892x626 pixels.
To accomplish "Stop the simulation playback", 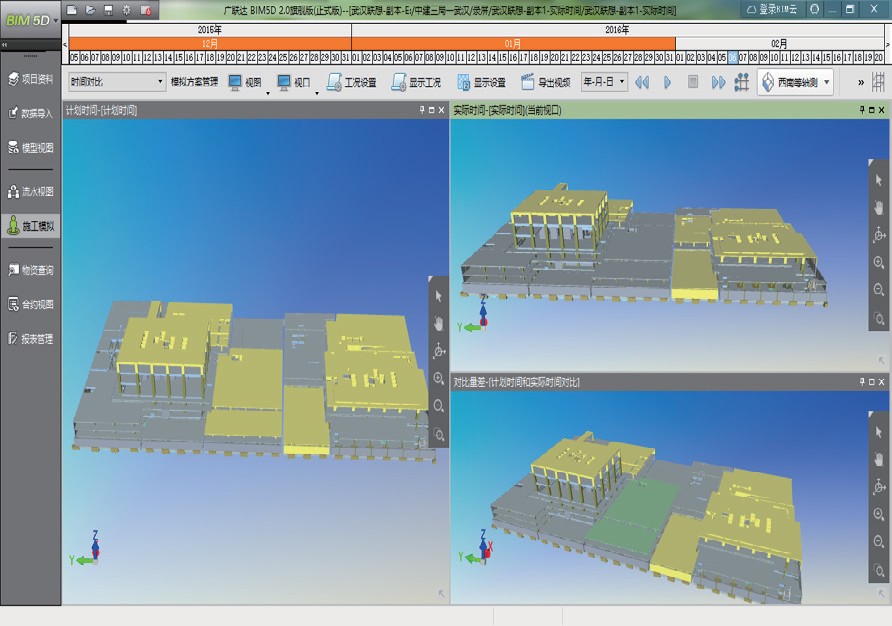I will coord(693,82).
